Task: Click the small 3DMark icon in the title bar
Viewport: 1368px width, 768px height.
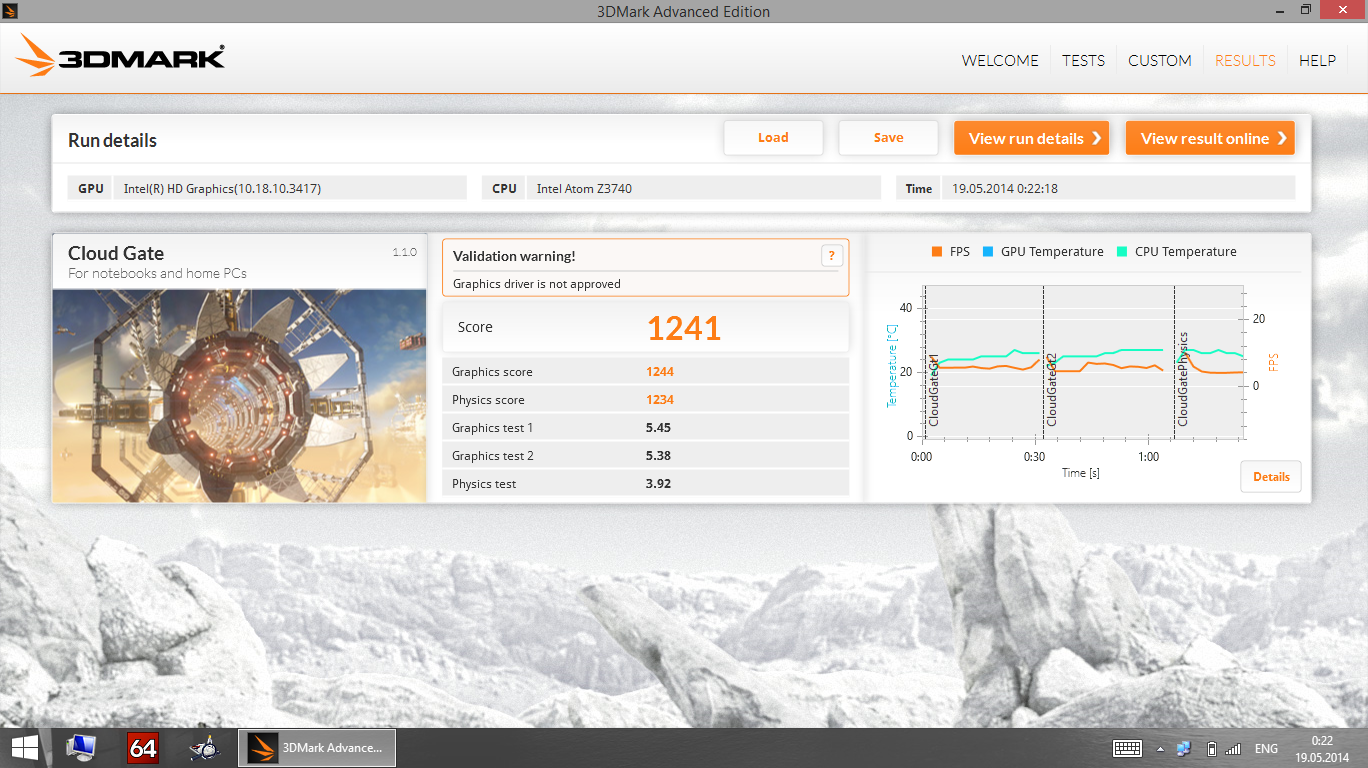Action: click(11, 11)
